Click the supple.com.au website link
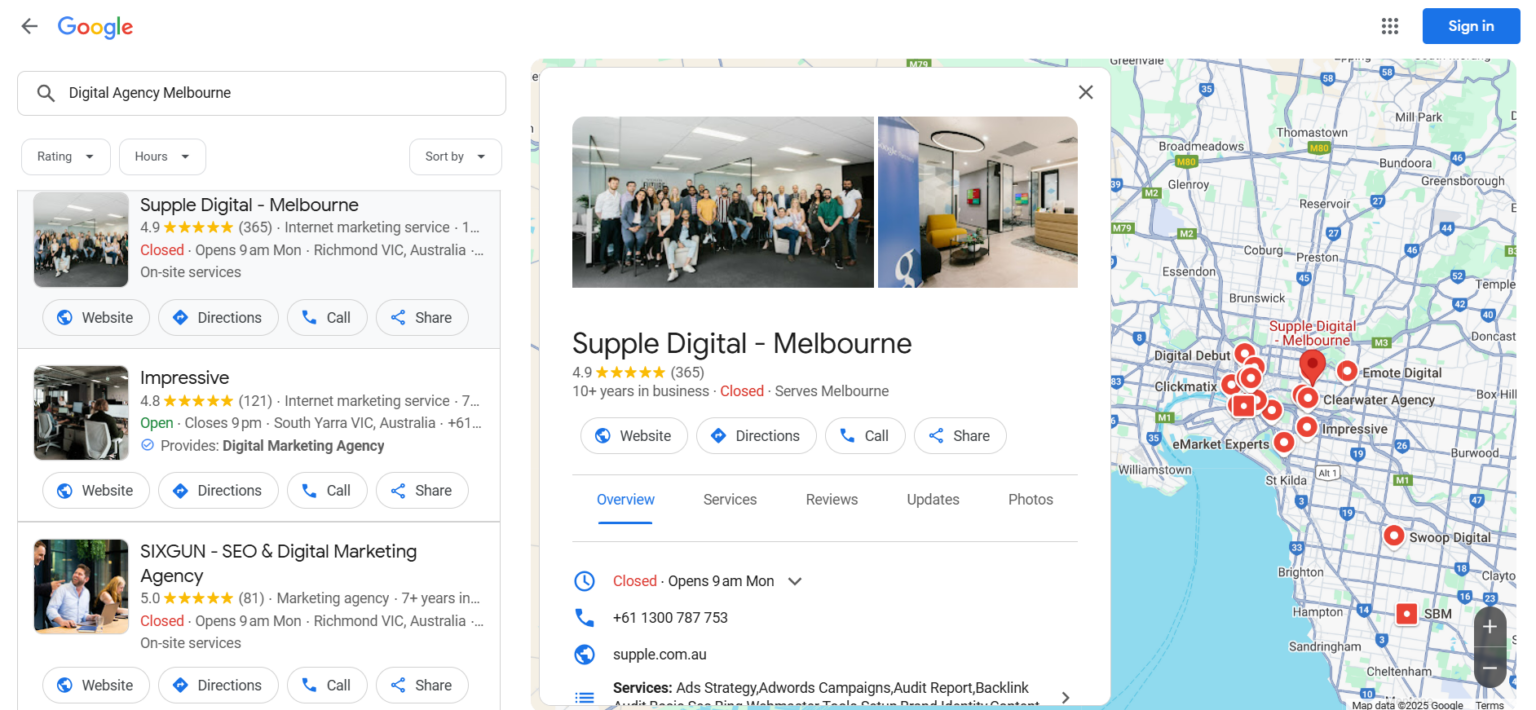Screen dimensions: 1536x710 point(659,654)
